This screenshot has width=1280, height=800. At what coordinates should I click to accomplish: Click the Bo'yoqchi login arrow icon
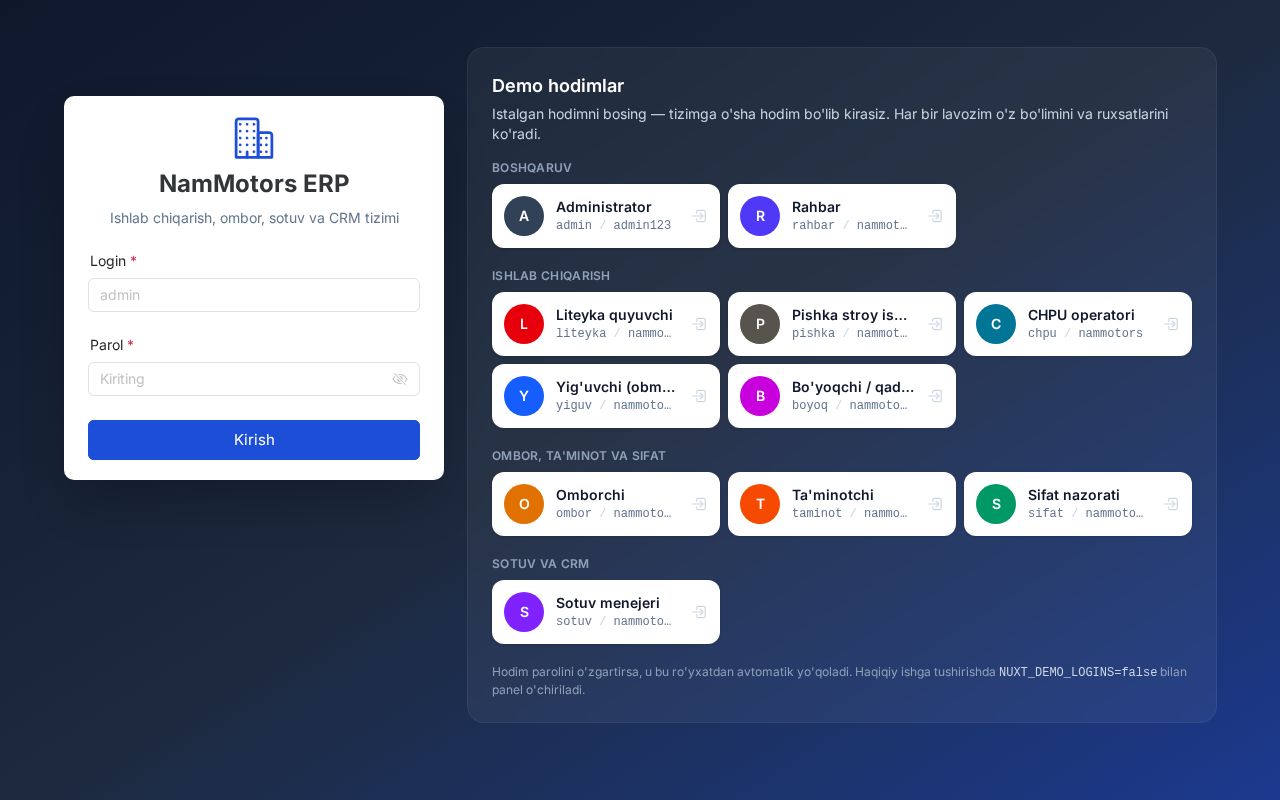click(936, 396)
